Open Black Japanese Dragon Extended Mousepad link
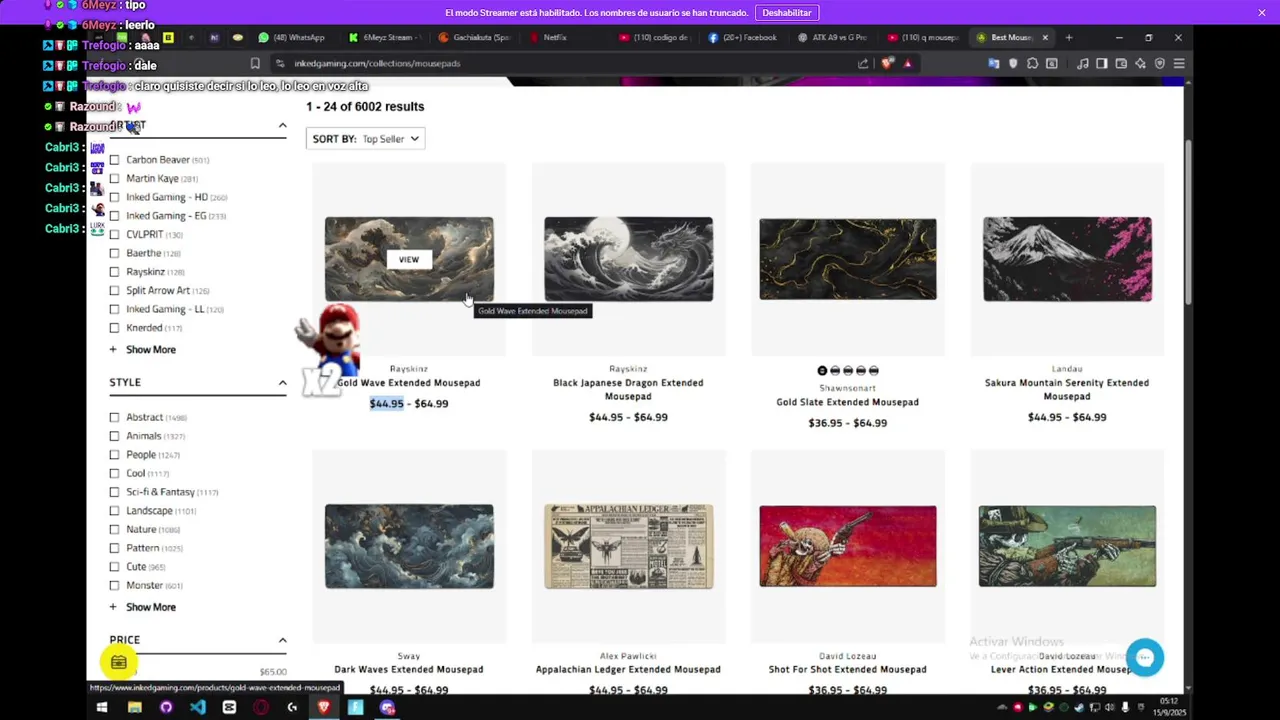Screen dimensions: 1280x720 pos(628,389)
